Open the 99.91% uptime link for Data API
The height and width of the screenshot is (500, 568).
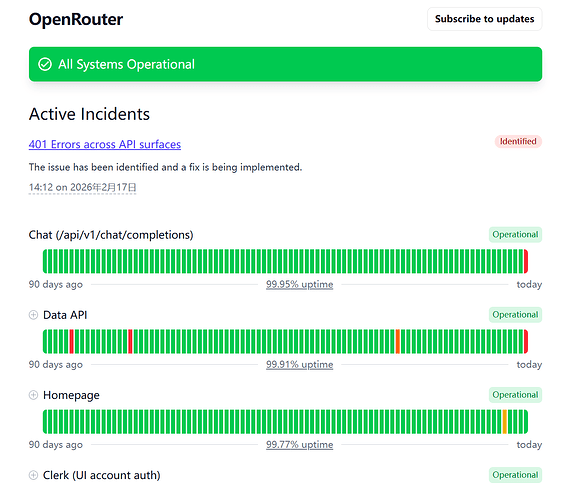(x=300, y=364)
